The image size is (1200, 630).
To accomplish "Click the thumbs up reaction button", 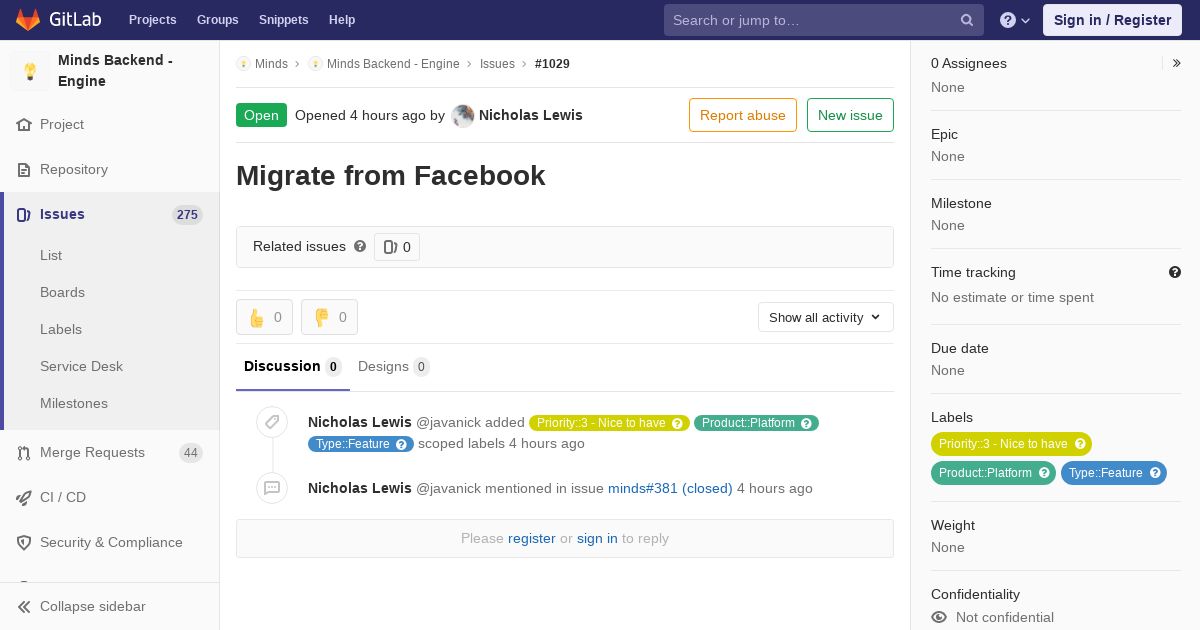I will (264, 317).
